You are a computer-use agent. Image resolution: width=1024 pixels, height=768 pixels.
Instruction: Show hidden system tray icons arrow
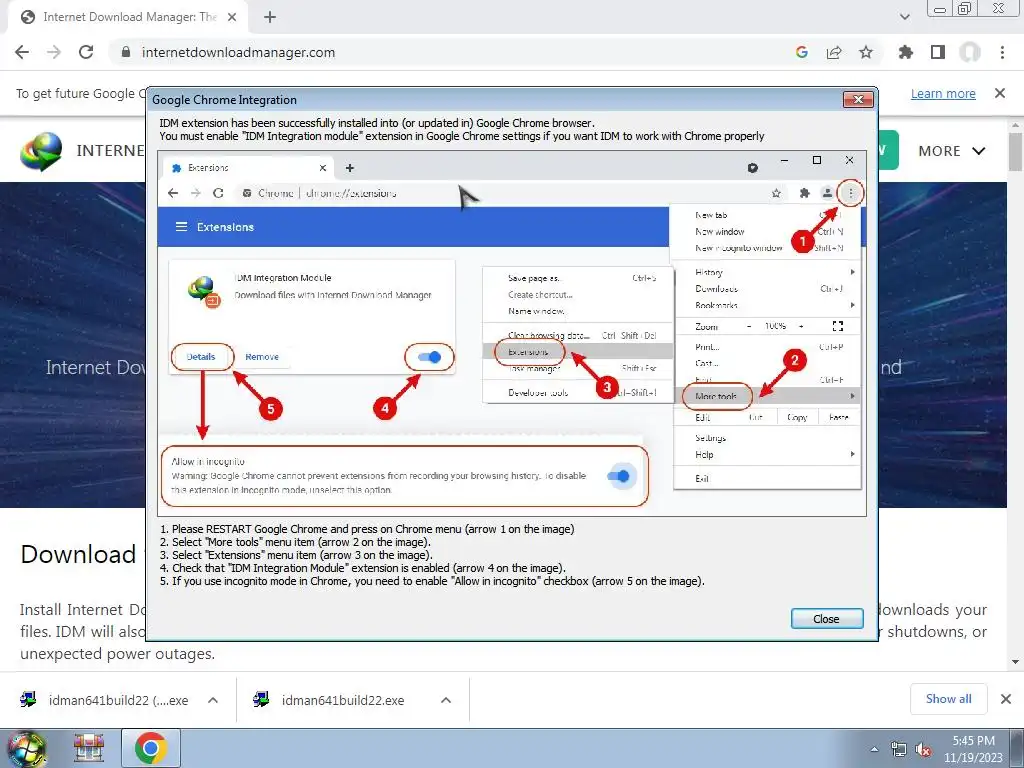coord(874,749)
